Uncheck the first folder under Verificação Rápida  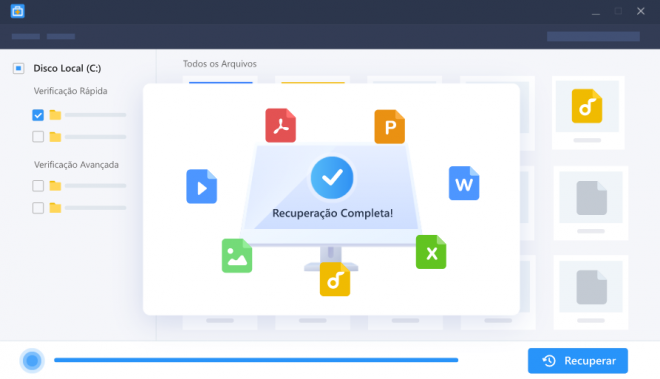38,115
